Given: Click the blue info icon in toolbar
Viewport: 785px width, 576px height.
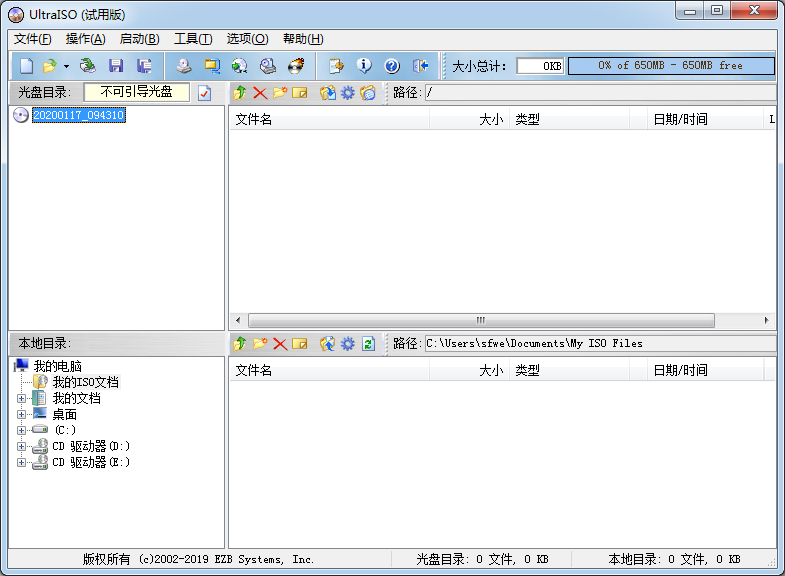Looking at the screenshot, I should [x=364, y=66].
